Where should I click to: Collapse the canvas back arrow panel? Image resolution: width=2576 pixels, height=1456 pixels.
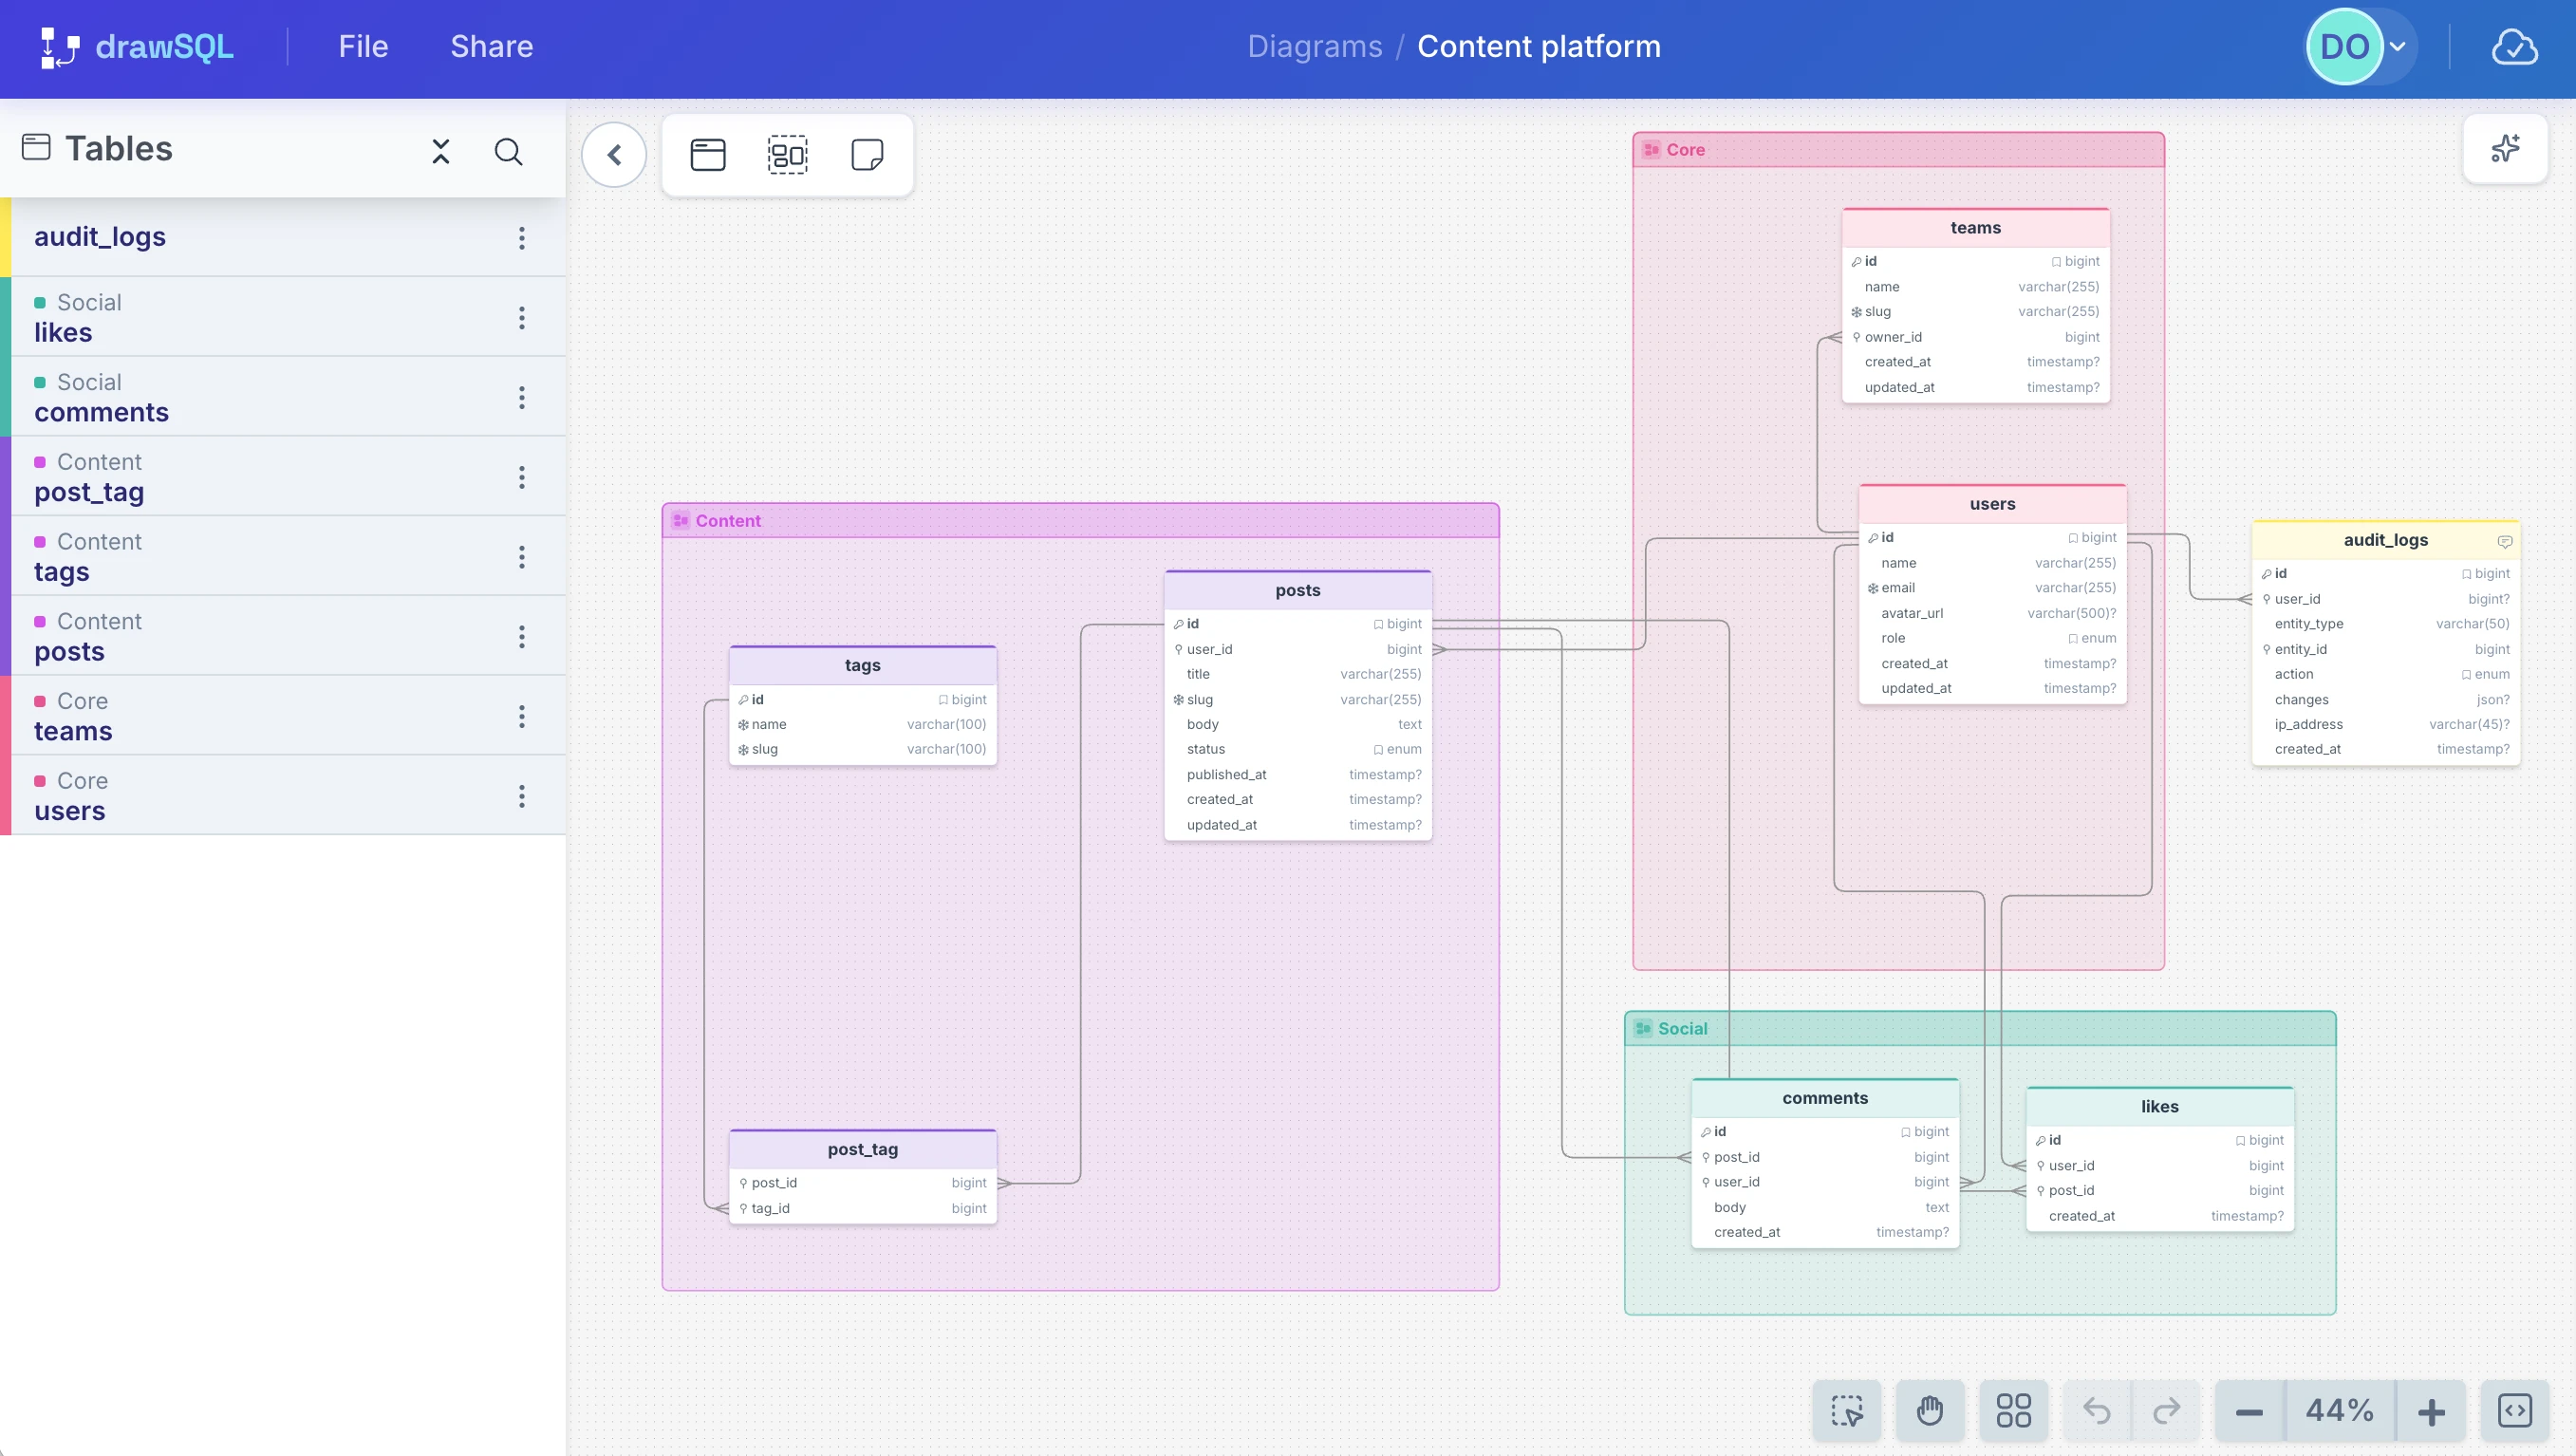pos(613,155)
